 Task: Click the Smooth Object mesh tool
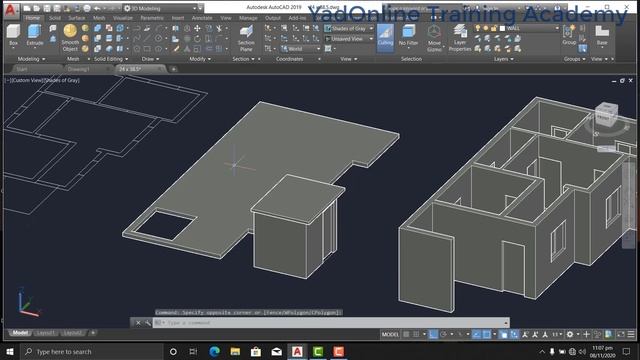[x=70, y=38]
